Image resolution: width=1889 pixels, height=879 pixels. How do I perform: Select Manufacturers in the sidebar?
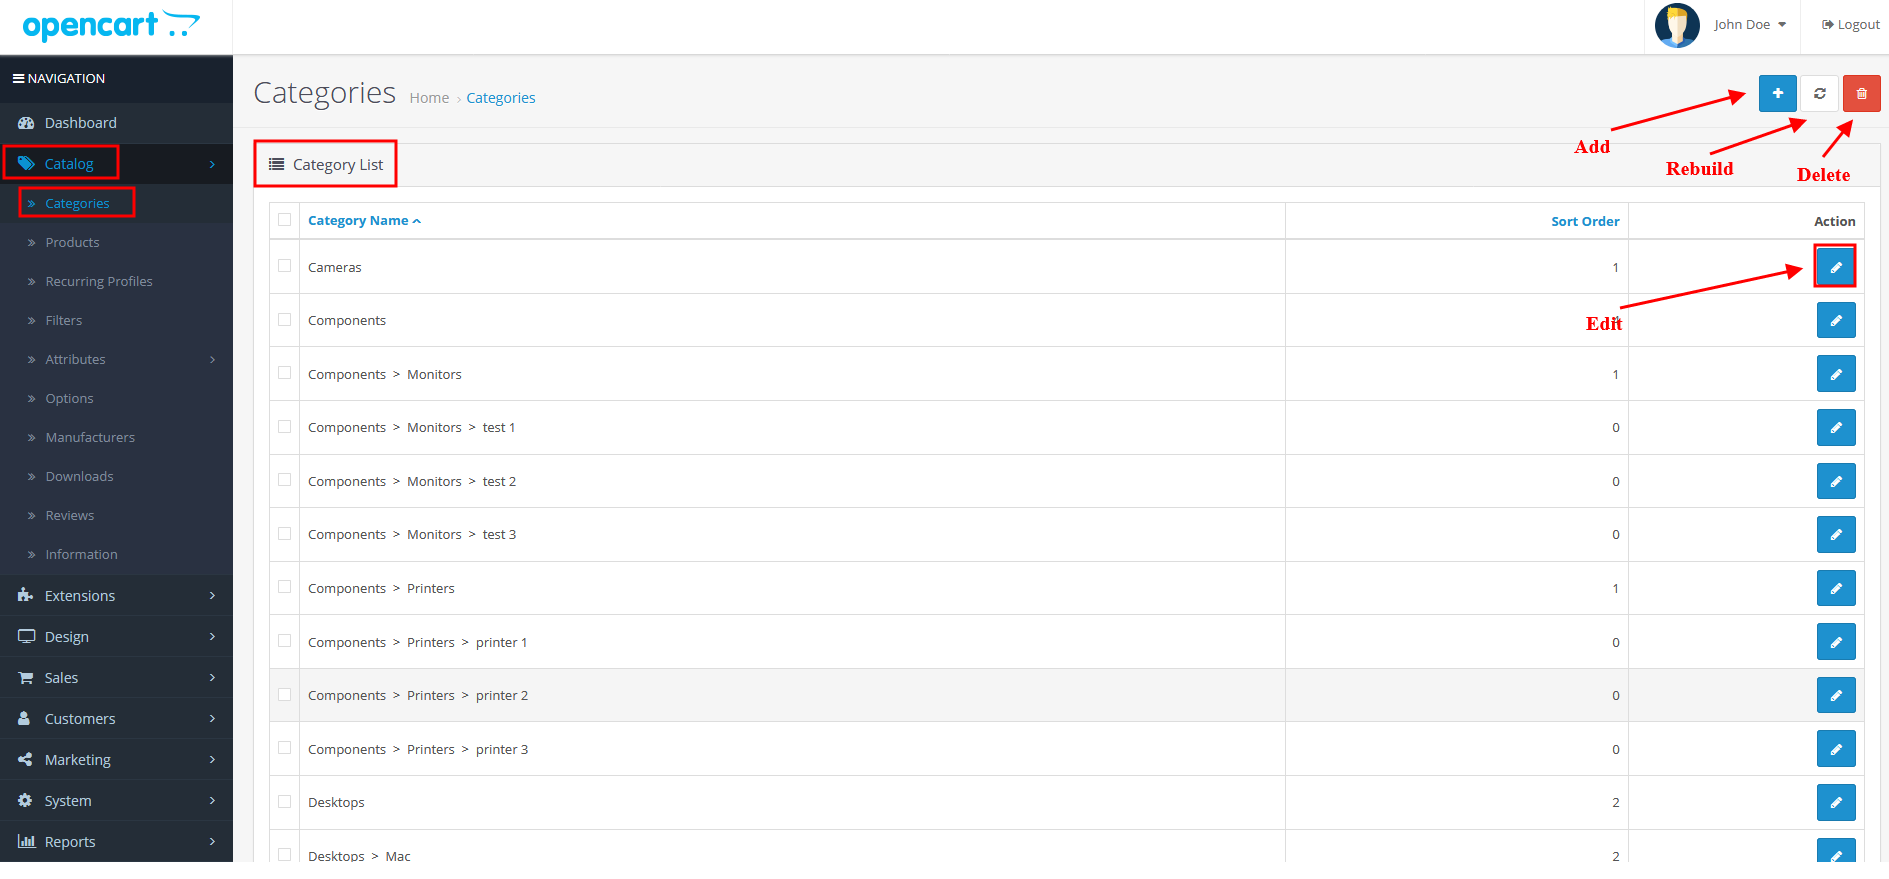point(90,437)
